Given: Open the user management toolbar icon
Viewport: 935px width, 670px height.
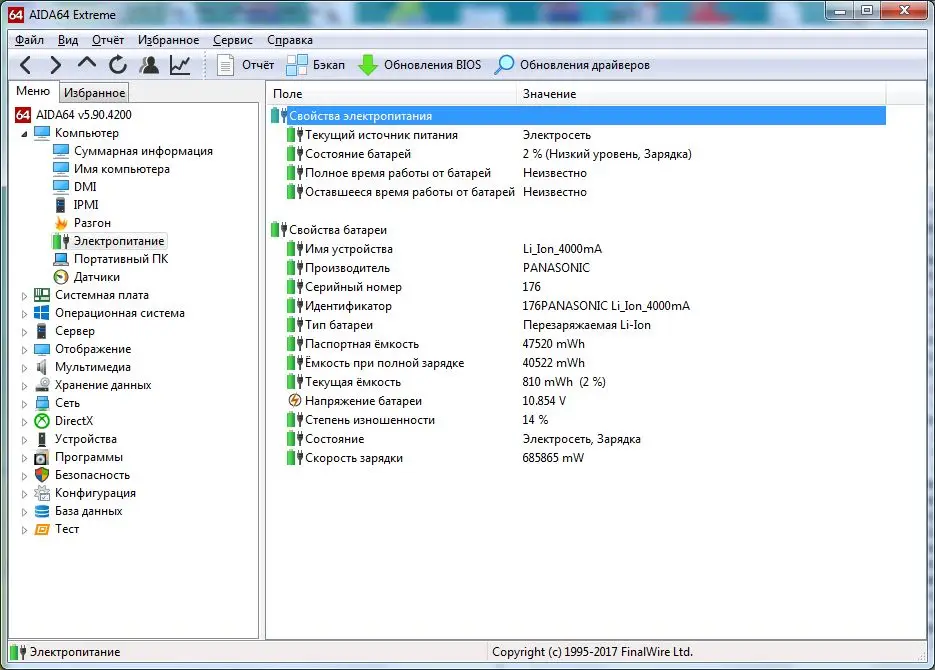Looking at the screenshot, I should (x=149, y=64).
